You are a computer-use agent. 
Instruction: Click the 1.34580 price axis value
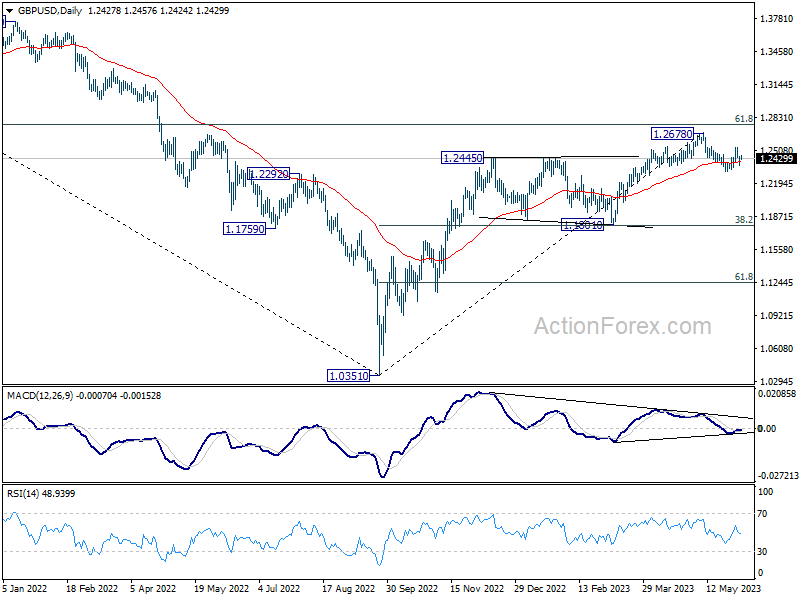click(x=777, y=52)
